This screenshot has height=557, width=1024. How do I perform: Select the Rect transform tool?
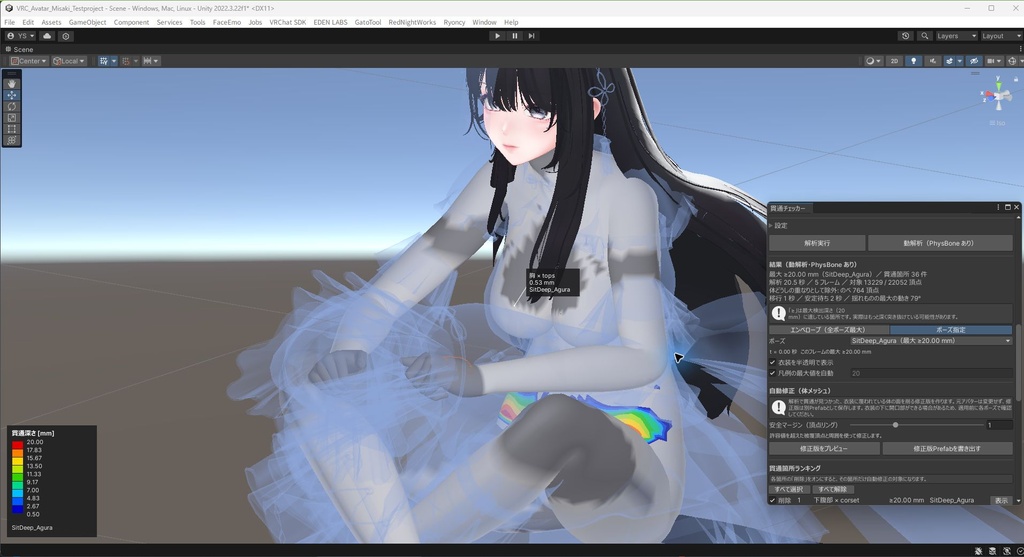pos(12,129)
